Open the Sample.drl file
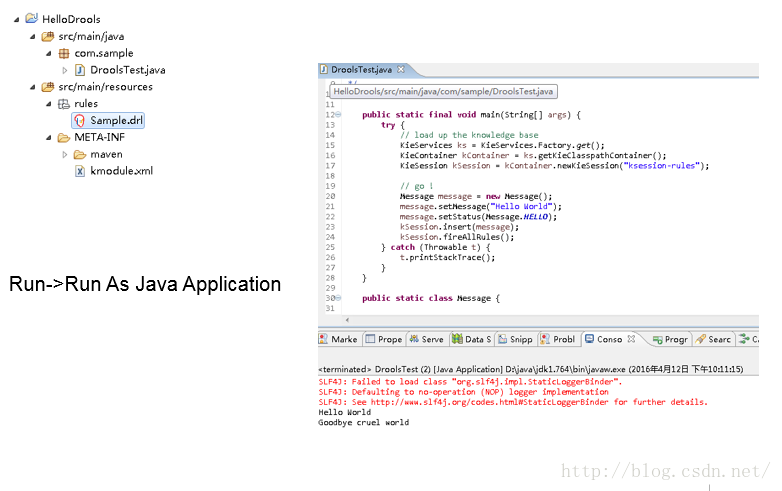Screen dimensions: 782x491 pyautogui.click(x=116, y=121)
